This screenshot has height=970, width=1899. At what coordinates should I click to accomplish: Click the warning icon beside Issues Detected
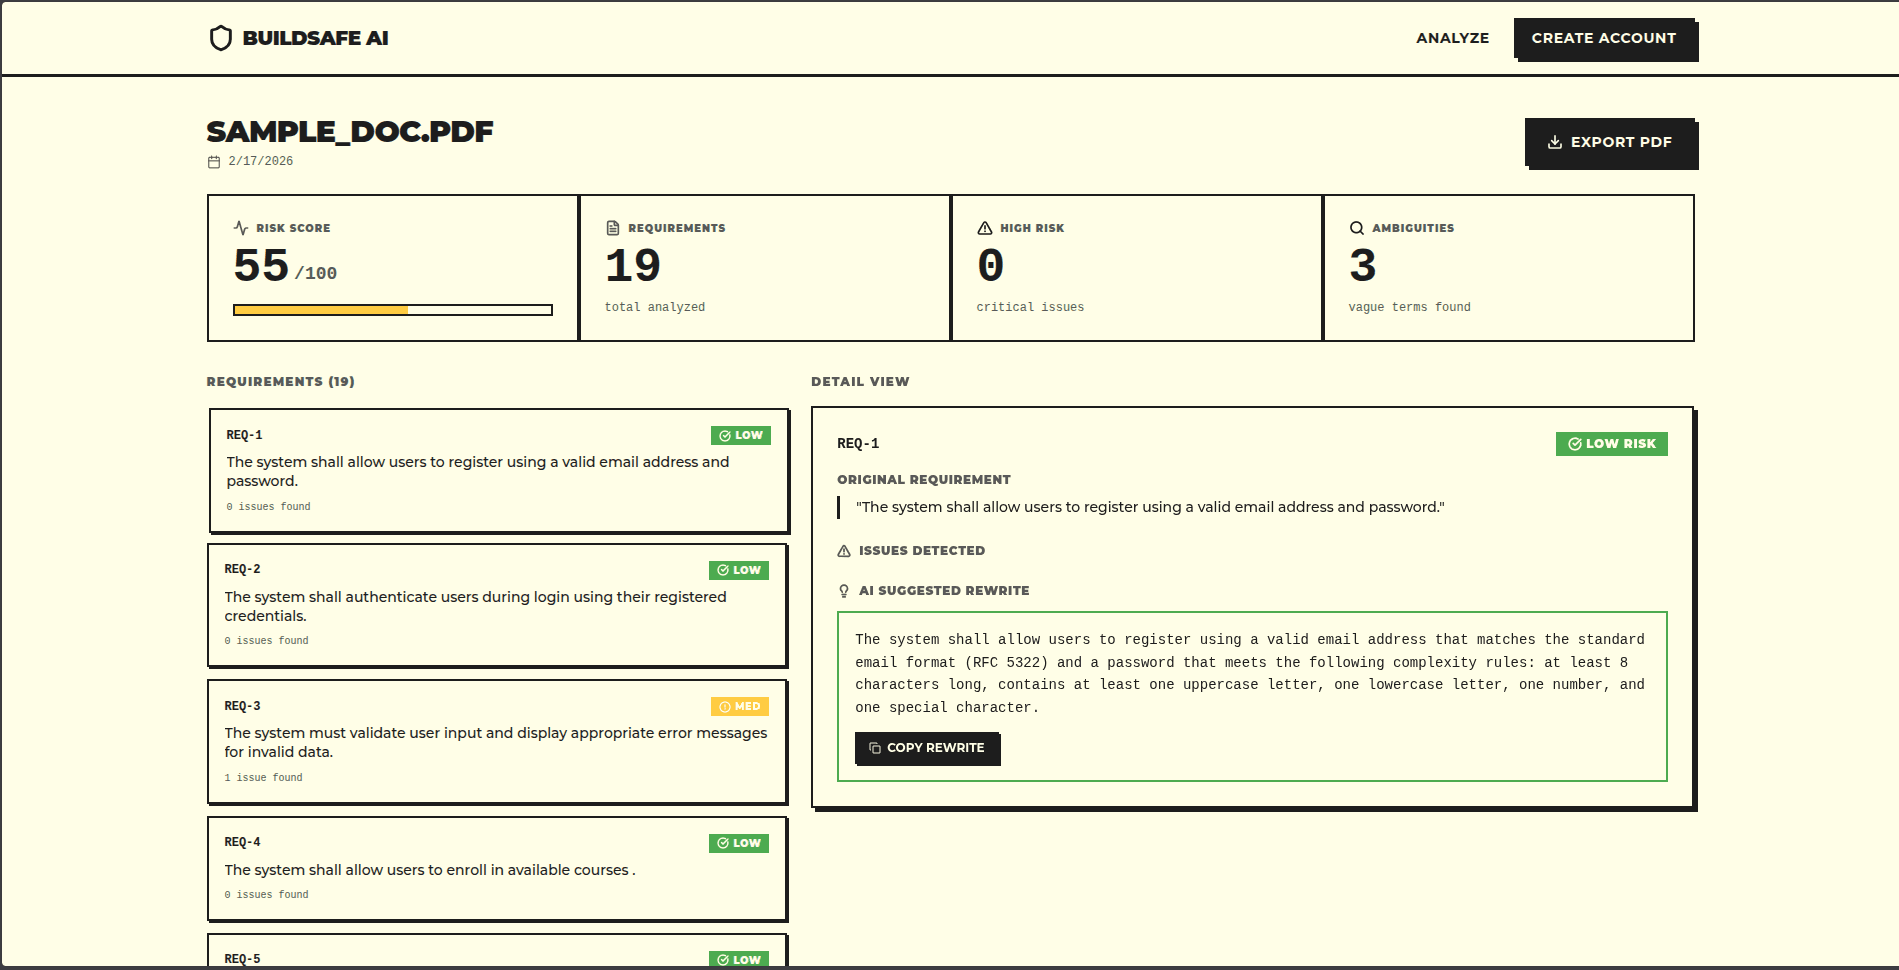click(844, 551)
